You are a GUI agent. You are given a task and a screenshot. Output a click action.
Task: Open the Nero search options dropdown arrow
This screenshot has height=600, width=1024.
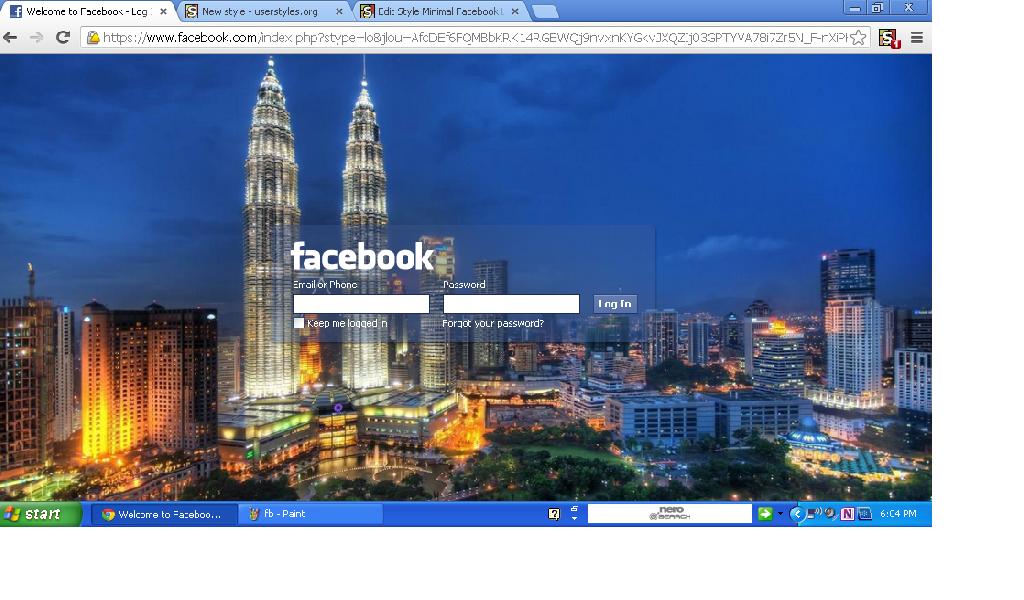(x=780, y=514)
